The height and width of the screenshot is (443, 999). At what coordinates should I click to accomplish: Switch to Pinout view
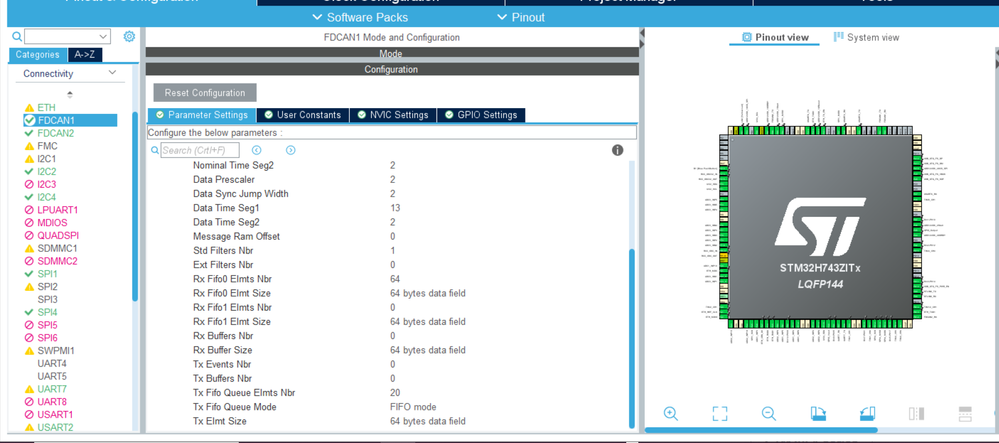(775, 37)
